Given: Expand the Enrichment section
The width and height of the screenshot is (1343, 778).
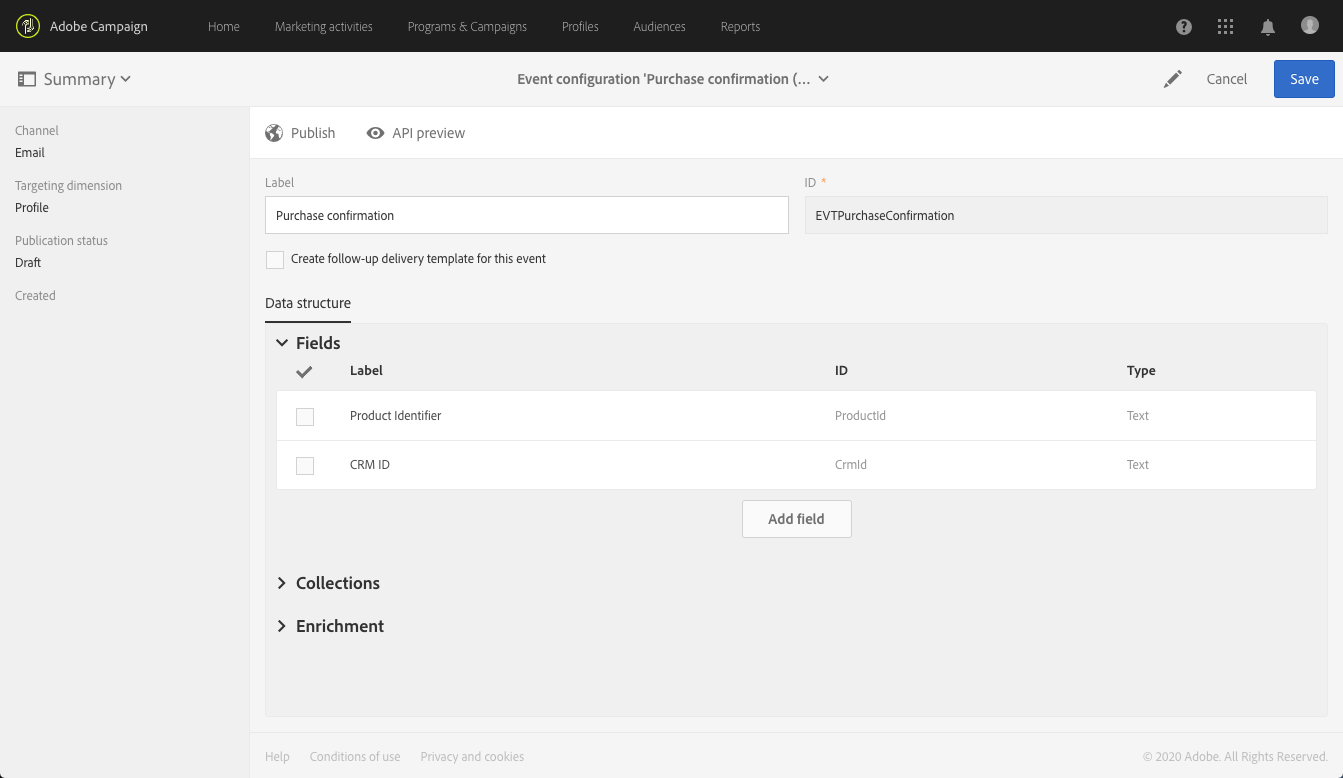Looking at the screenshot, I should point(282,626).
